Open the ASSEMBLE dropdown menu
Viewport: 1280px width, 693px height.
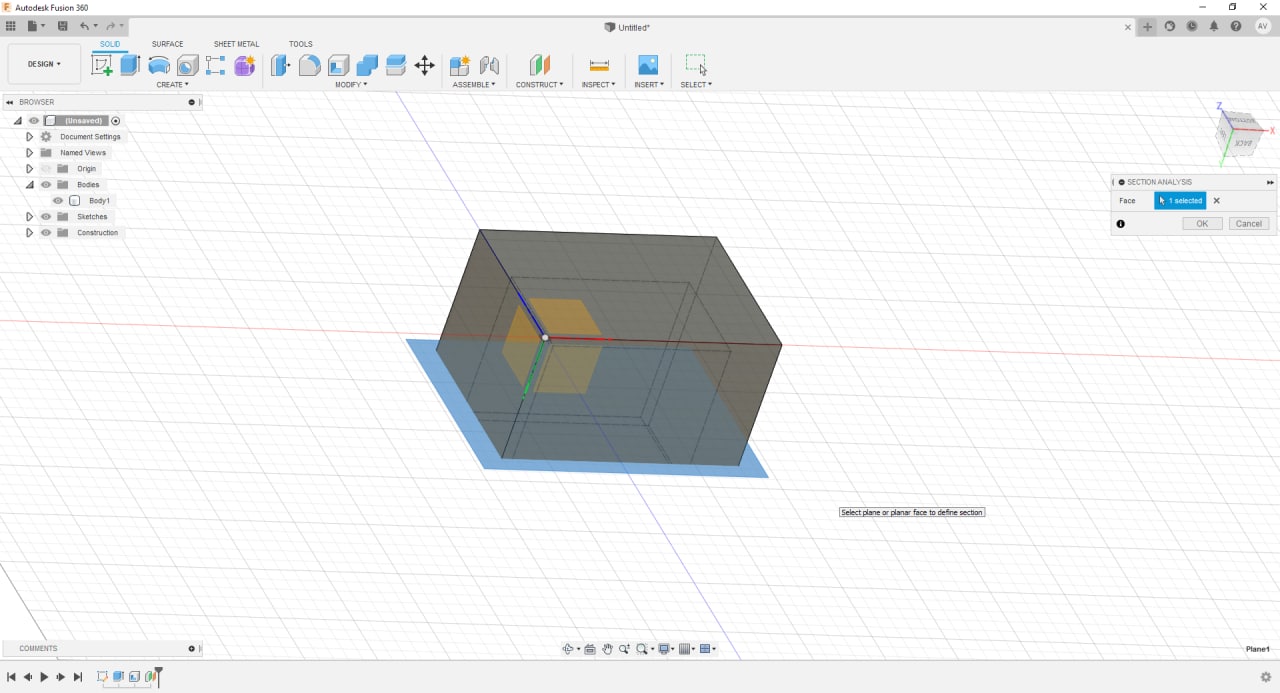click(474, 85)
